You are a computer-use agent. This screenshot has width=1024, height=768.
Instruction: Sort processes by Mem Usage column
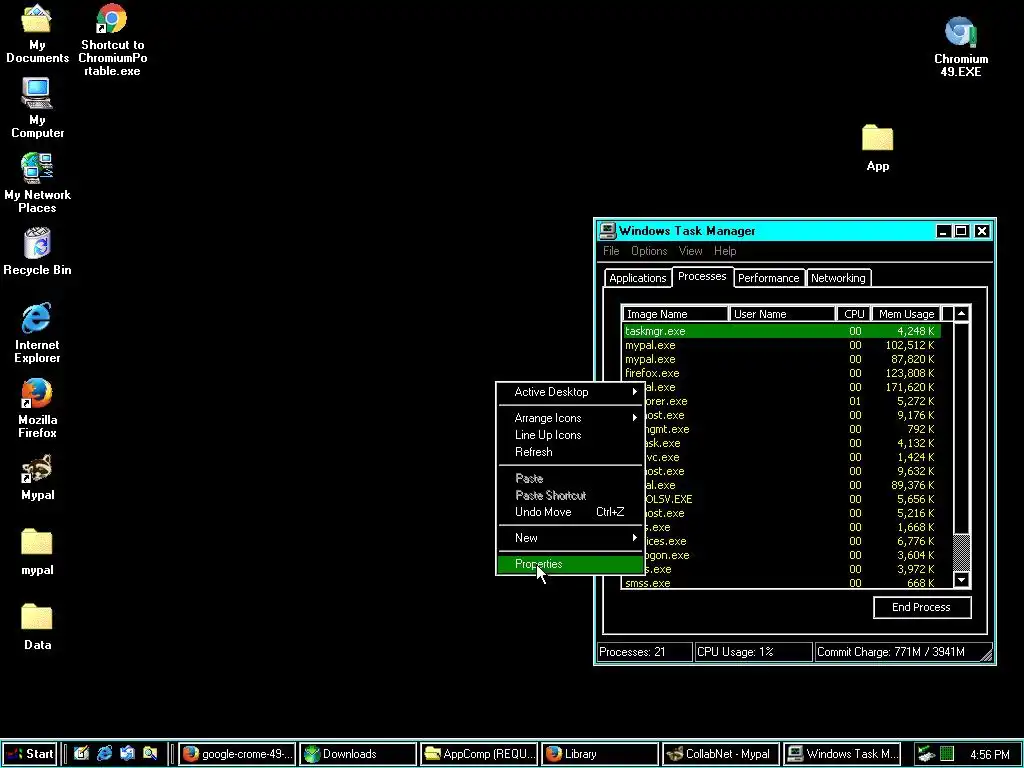[x=906, y=314]
